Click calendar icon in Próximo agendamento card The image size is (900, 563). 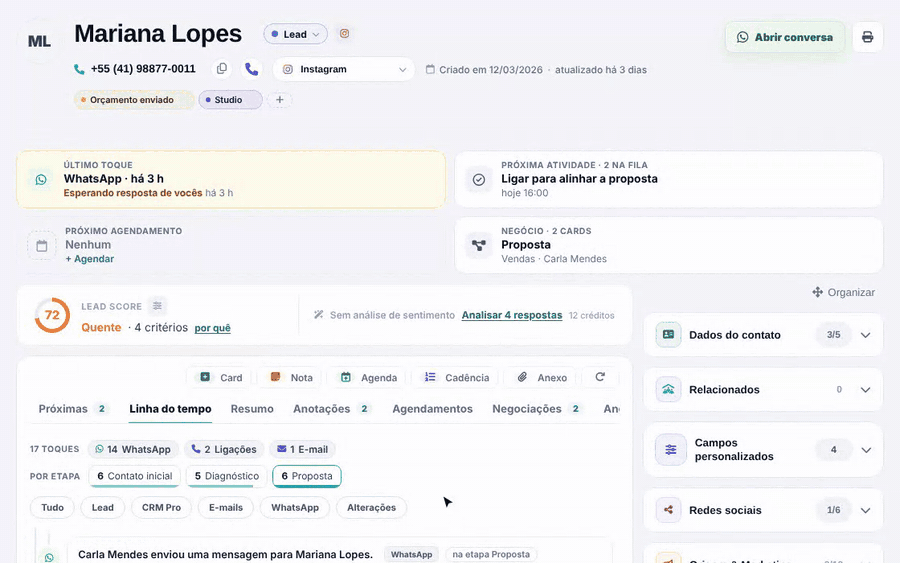coord(42,246)
